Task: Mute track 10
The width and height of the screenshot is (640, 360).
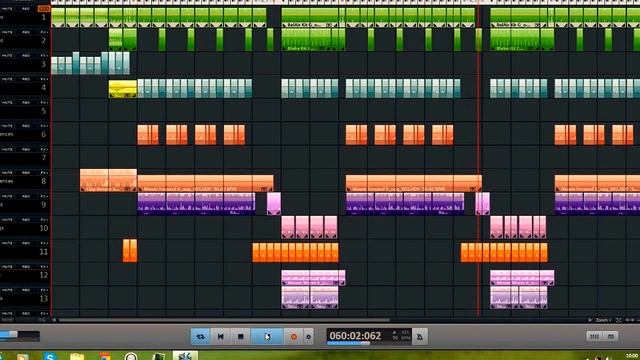Action: click(7, 220)
